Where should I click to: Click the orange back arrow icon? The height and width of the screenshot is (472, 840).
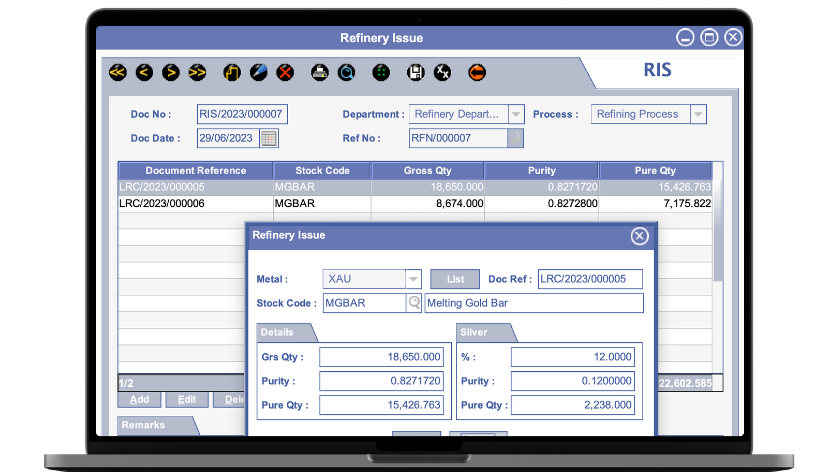(x=477, y=72)
